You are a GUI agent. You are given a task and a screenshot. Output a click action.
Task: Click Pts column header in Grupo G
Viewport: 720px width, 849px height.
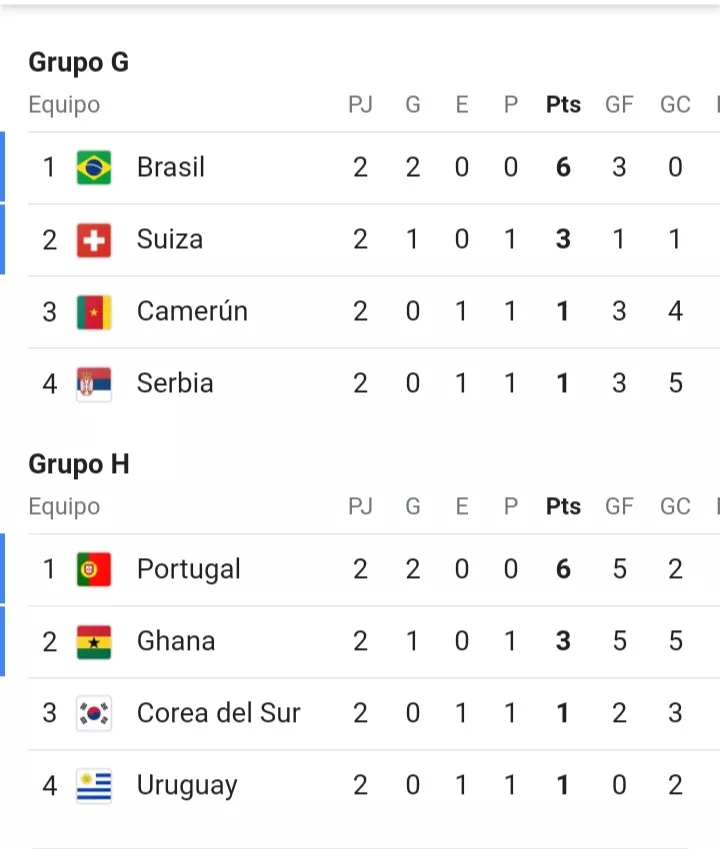pyautogui.click(x=563, y=105)
